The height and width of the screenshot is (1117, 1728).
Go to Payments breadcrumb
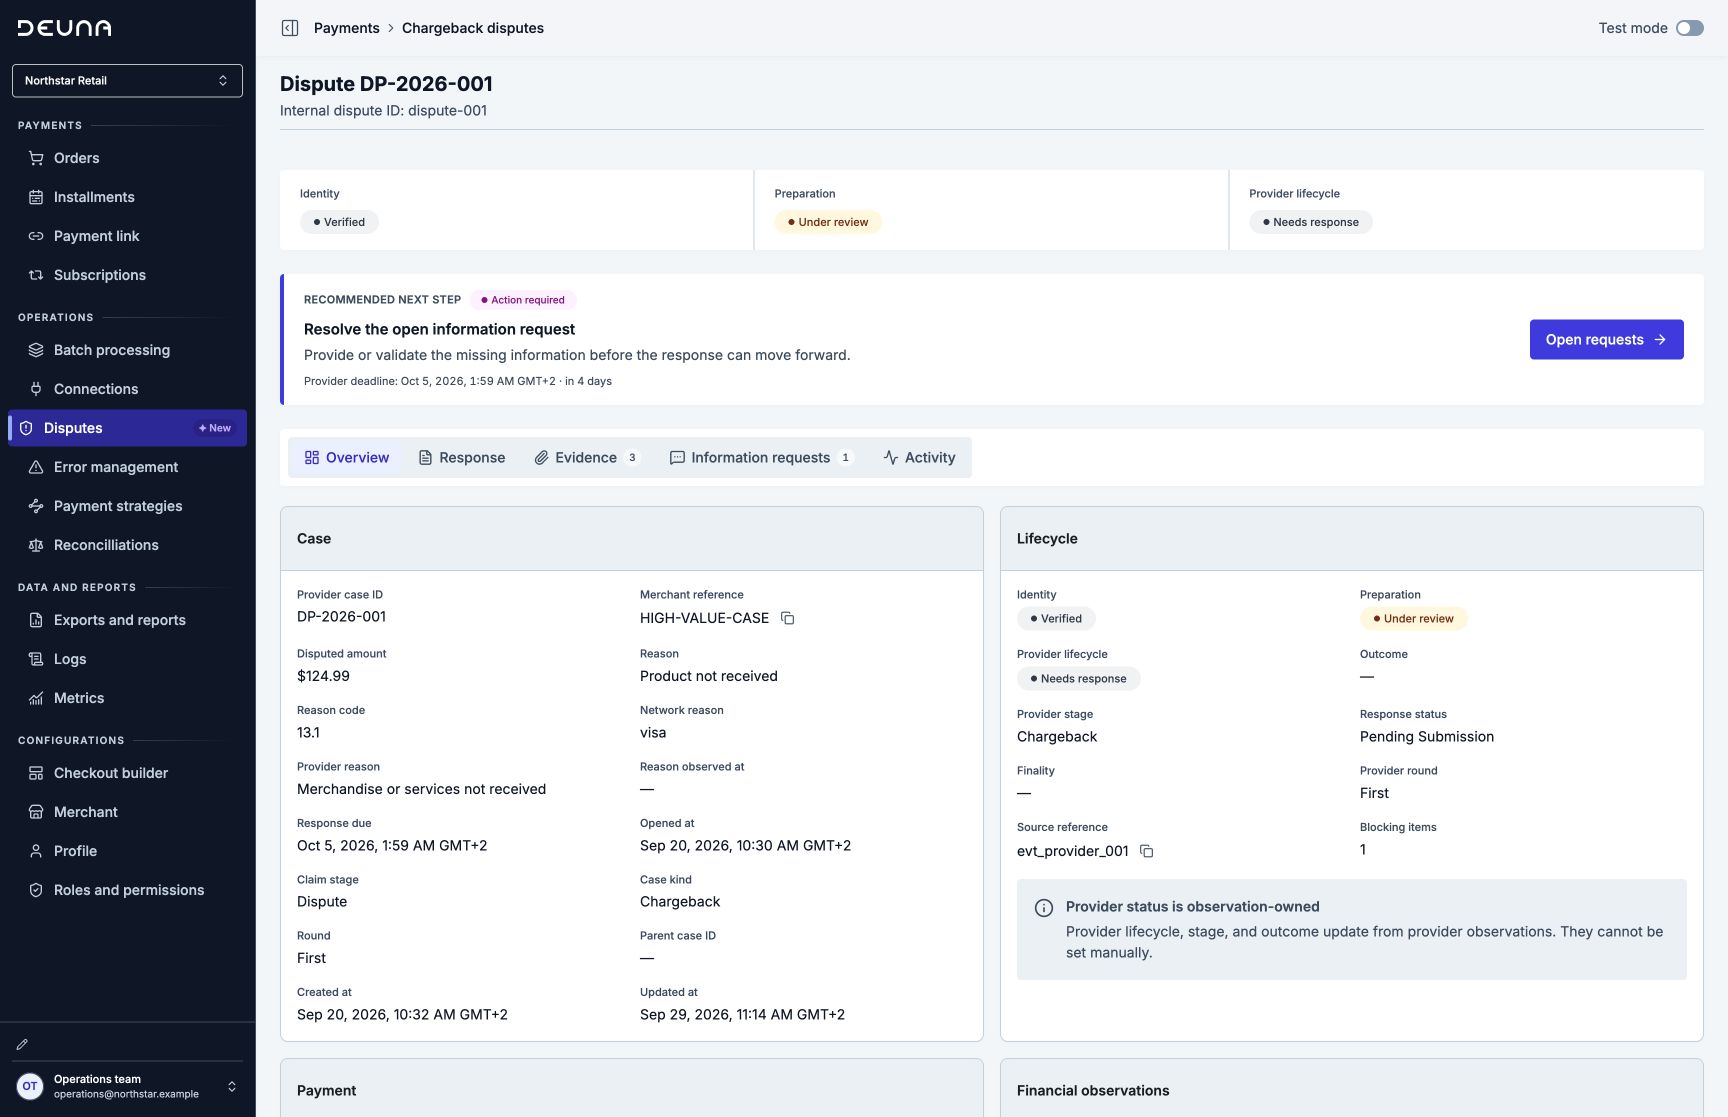pyautogui.click(x=347, y=28)
